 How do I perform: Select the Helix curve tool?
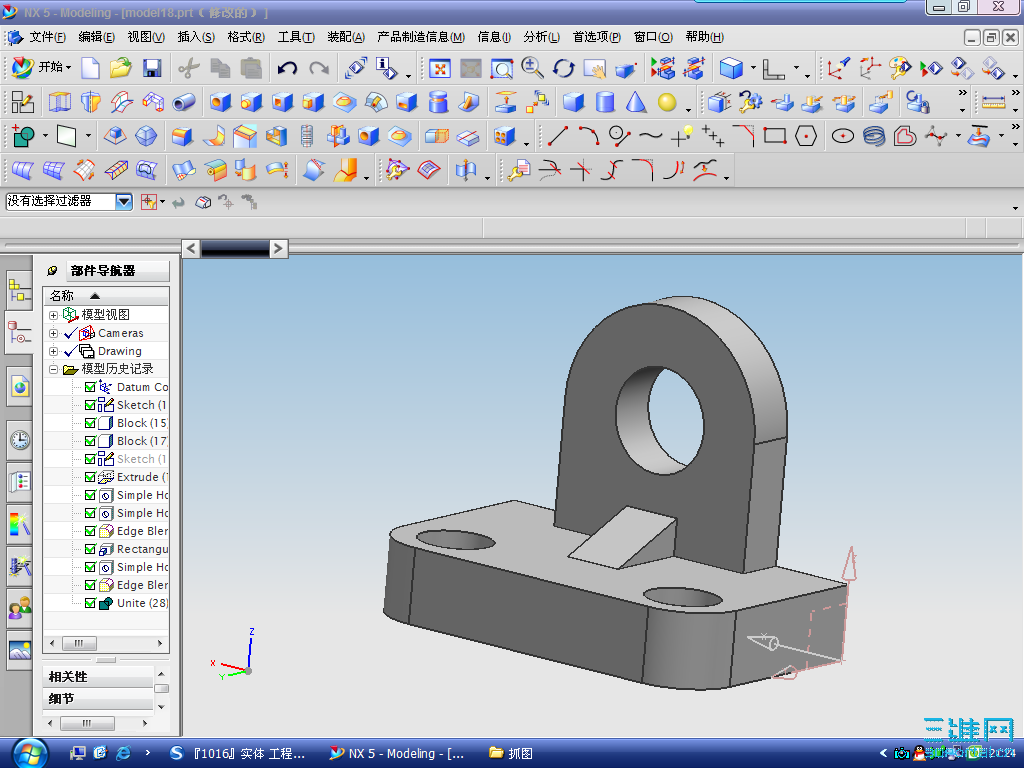pyautogui.click(x=874, y=136)
